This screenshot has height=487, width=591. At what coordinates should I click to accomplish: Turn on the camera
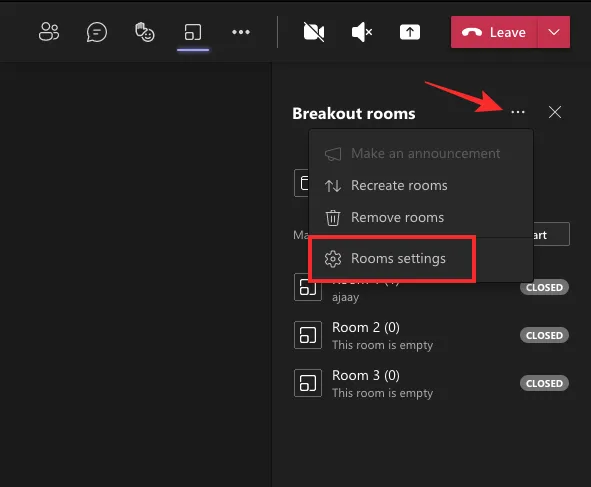[x=314, y=32]
